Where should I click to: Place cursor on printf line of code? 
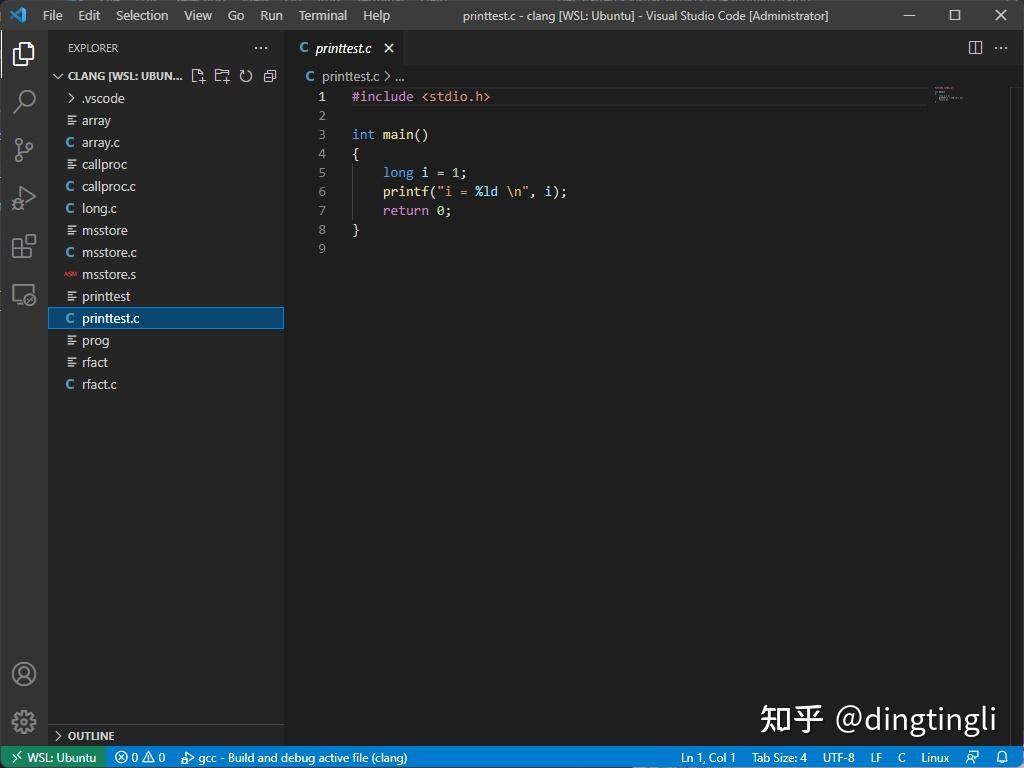click(475, 192)
